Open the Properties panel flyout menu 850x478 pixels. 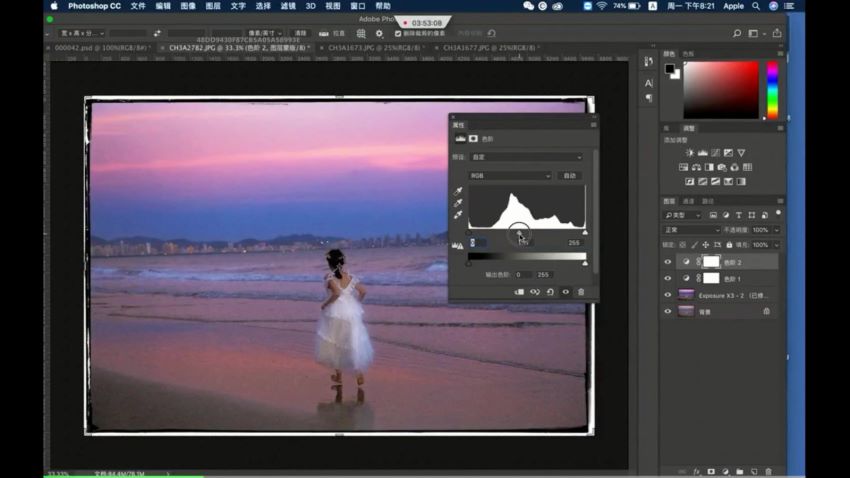pos(594,125)
